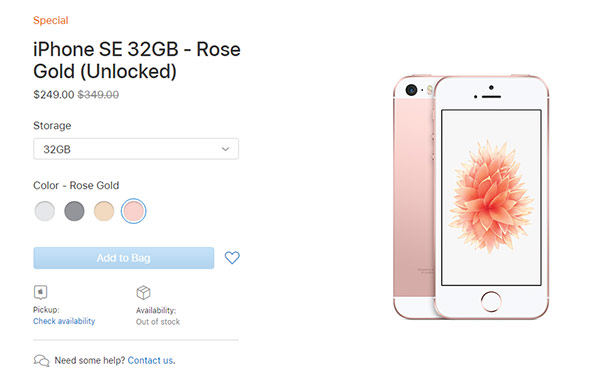
Task: Click the rear camera on the phone image
Action: 411,90
